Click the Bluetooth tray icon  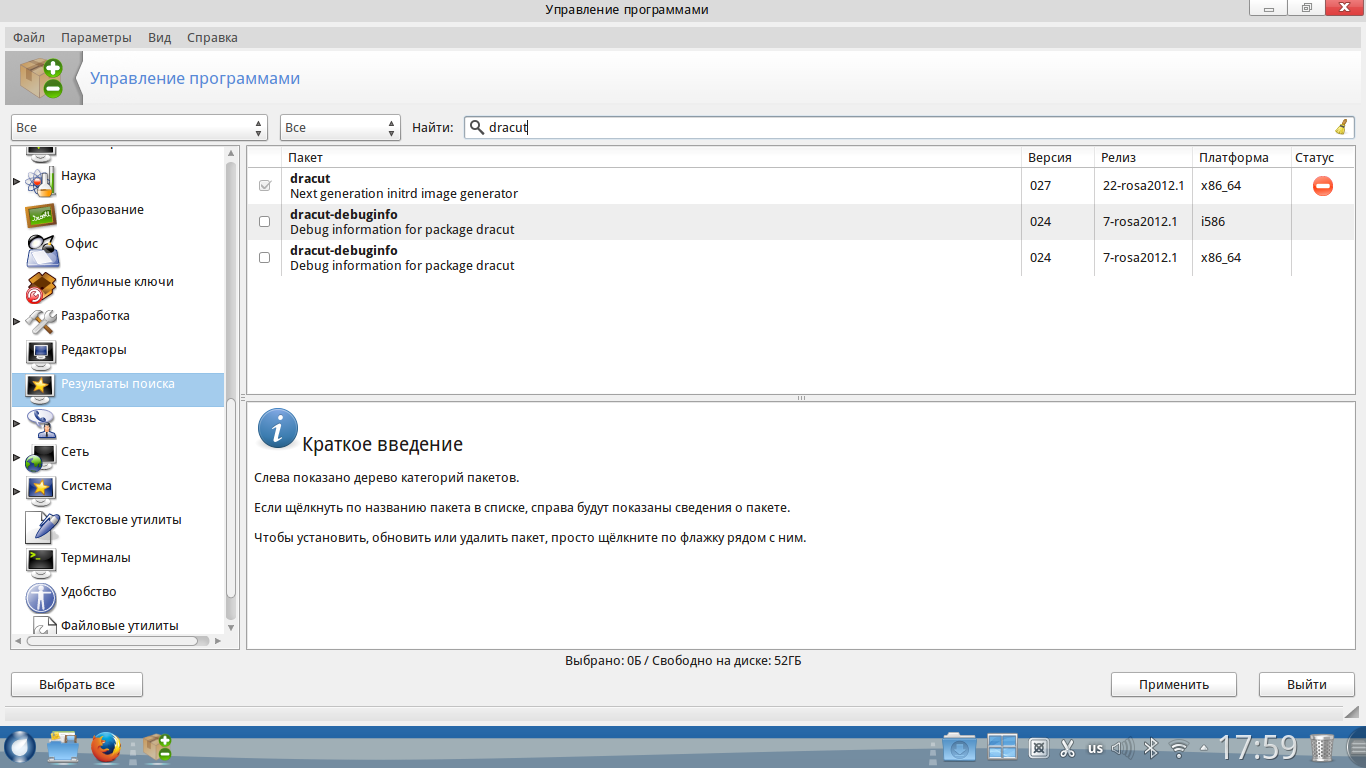[x=1151, y=747]
